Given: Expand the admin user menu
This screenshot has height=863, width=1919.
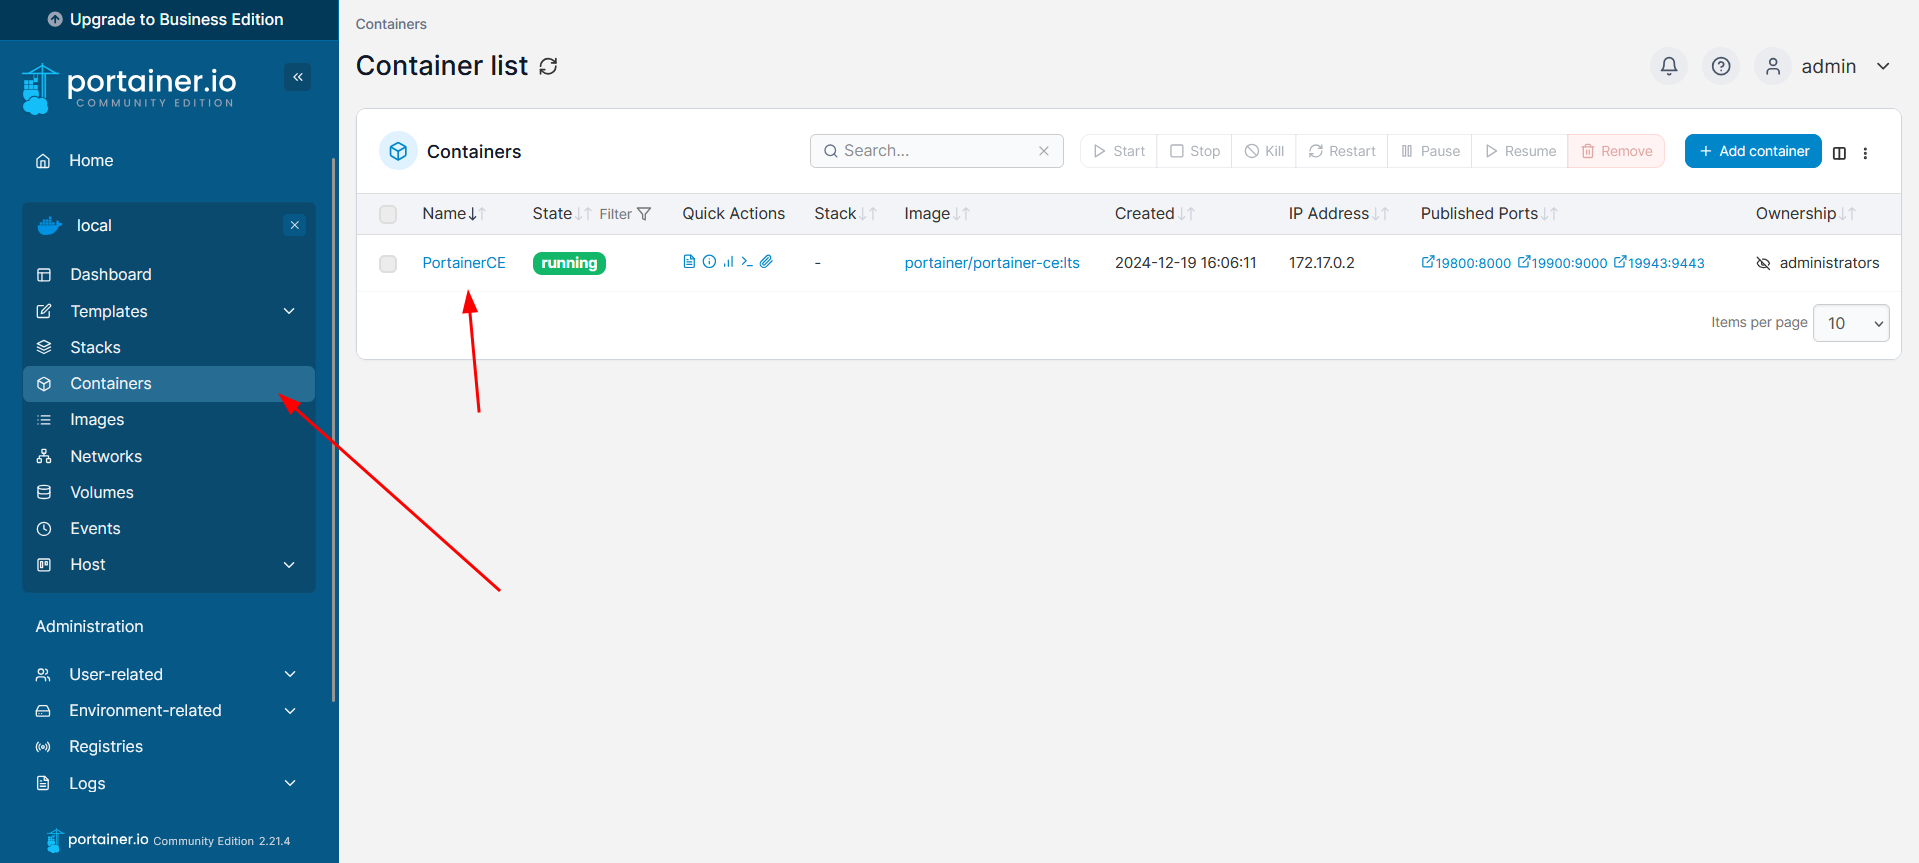Looking at the screenshot, I should point(1883,66).
